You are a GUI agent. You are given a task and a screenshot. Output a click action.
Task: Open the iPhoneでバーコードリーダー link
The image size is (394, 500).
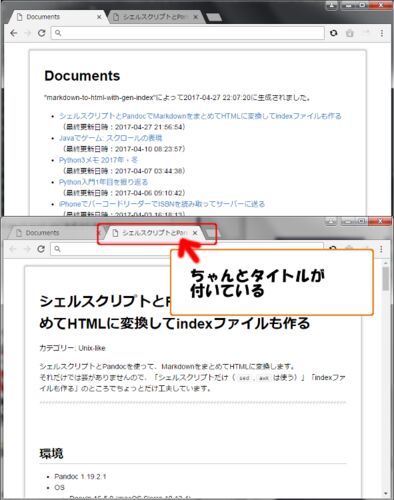pos(162,204)
